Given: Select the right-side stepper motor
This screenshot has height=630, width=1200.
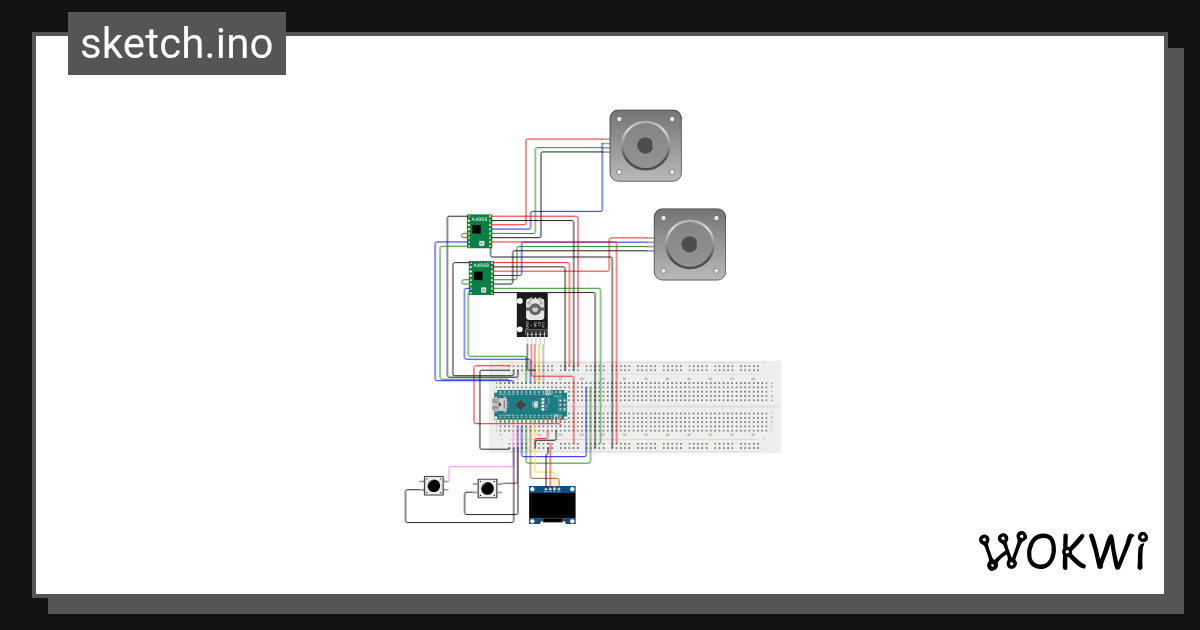Looking at the screenshot, I should point(688,243).
